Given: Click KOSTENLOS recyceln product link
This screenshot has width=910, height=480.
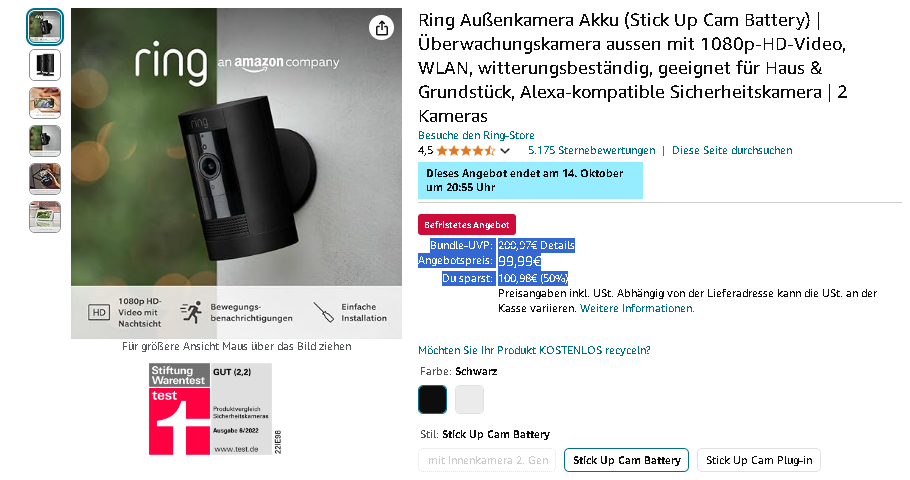Looking at the screenshot, I should coord(534,350).
